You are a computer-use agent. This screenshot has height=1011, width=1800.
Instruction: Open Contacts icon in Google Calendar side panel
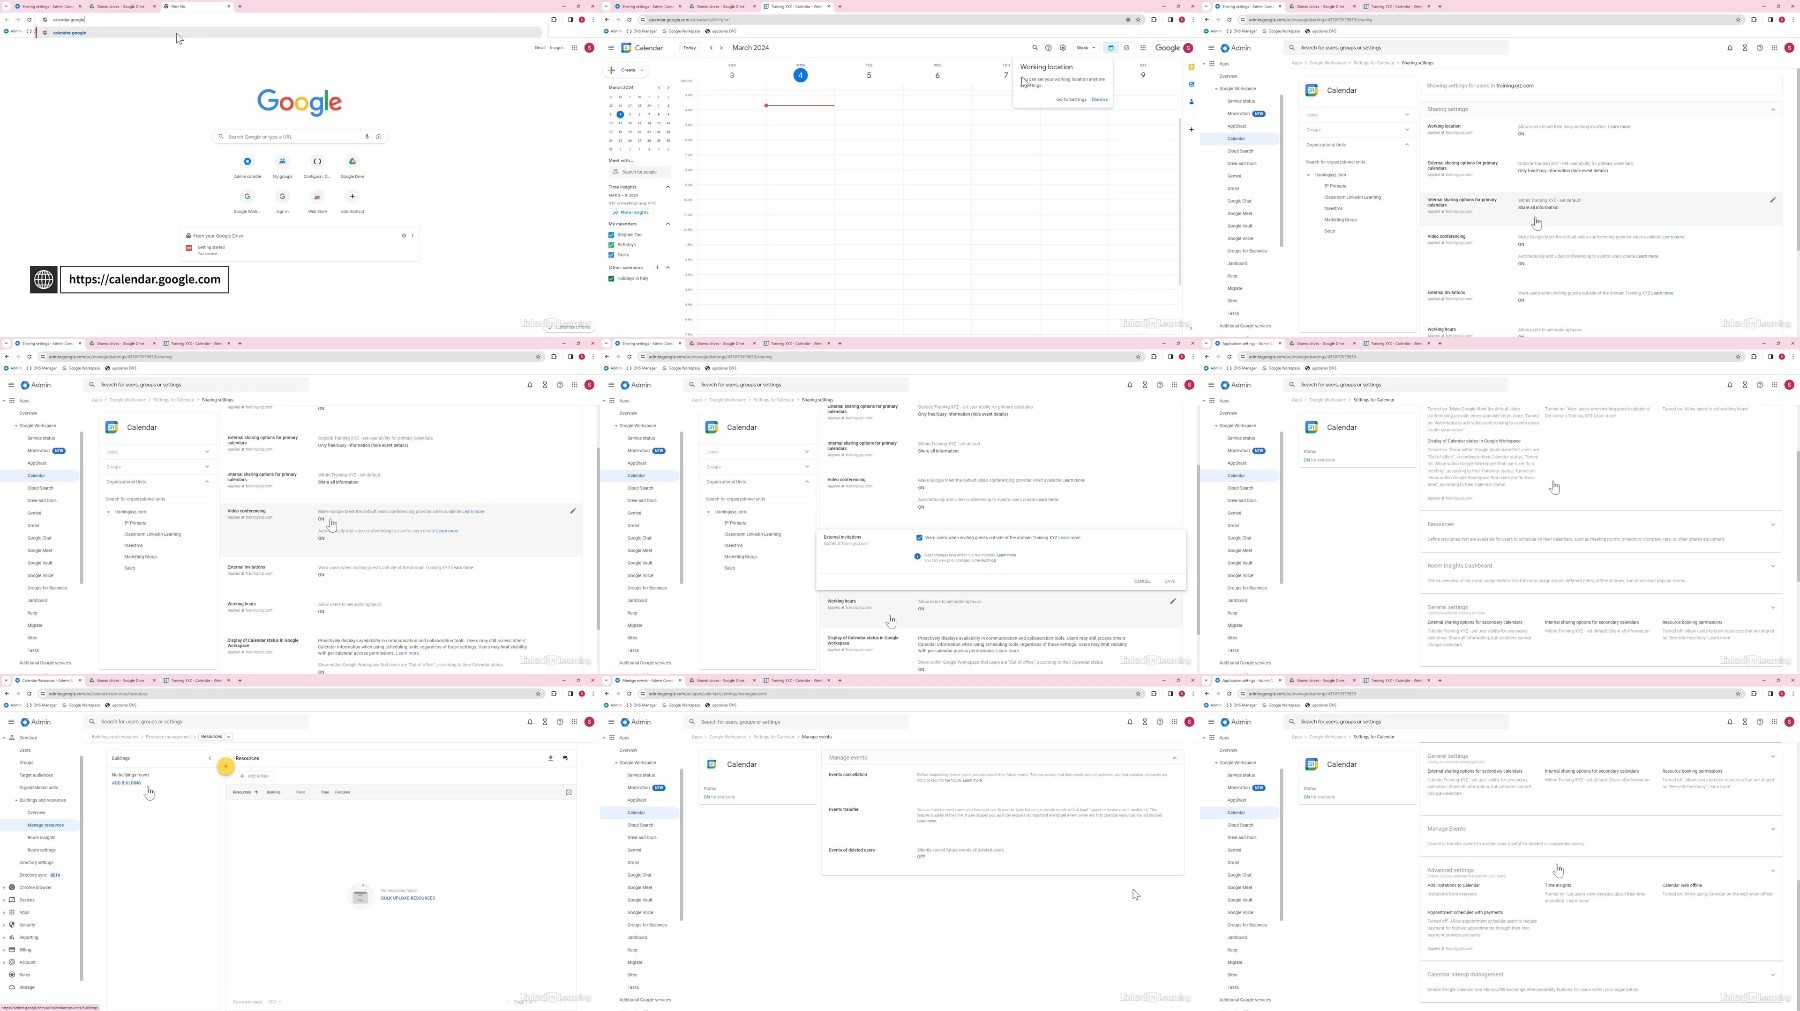(1191, 100)
